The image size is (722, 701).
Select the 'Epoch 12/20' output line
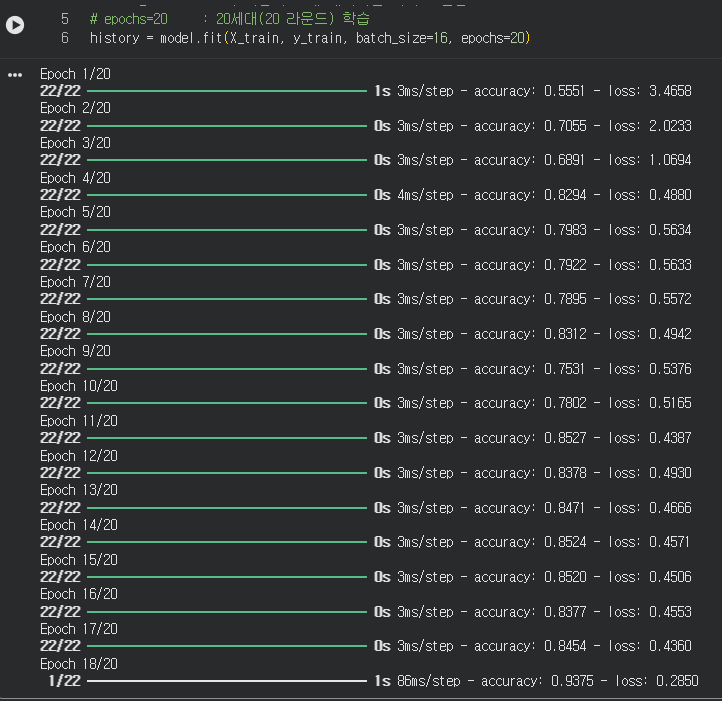[79, 456]
